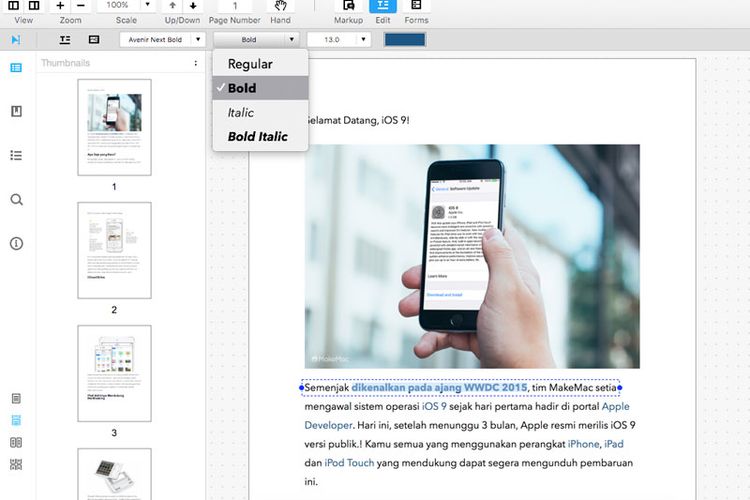750x500 pixels.
Task: Show the Thumbnails panel icon in sidebar
Action: coord(16,67)
